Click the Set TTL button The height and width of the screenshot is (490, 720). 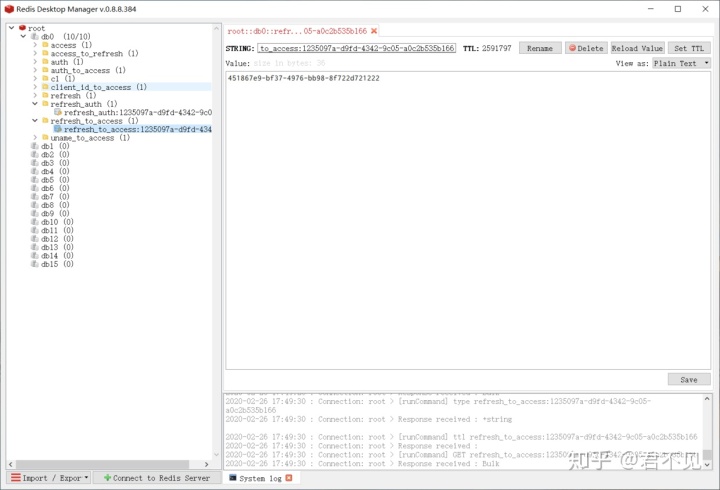(689, 48)
